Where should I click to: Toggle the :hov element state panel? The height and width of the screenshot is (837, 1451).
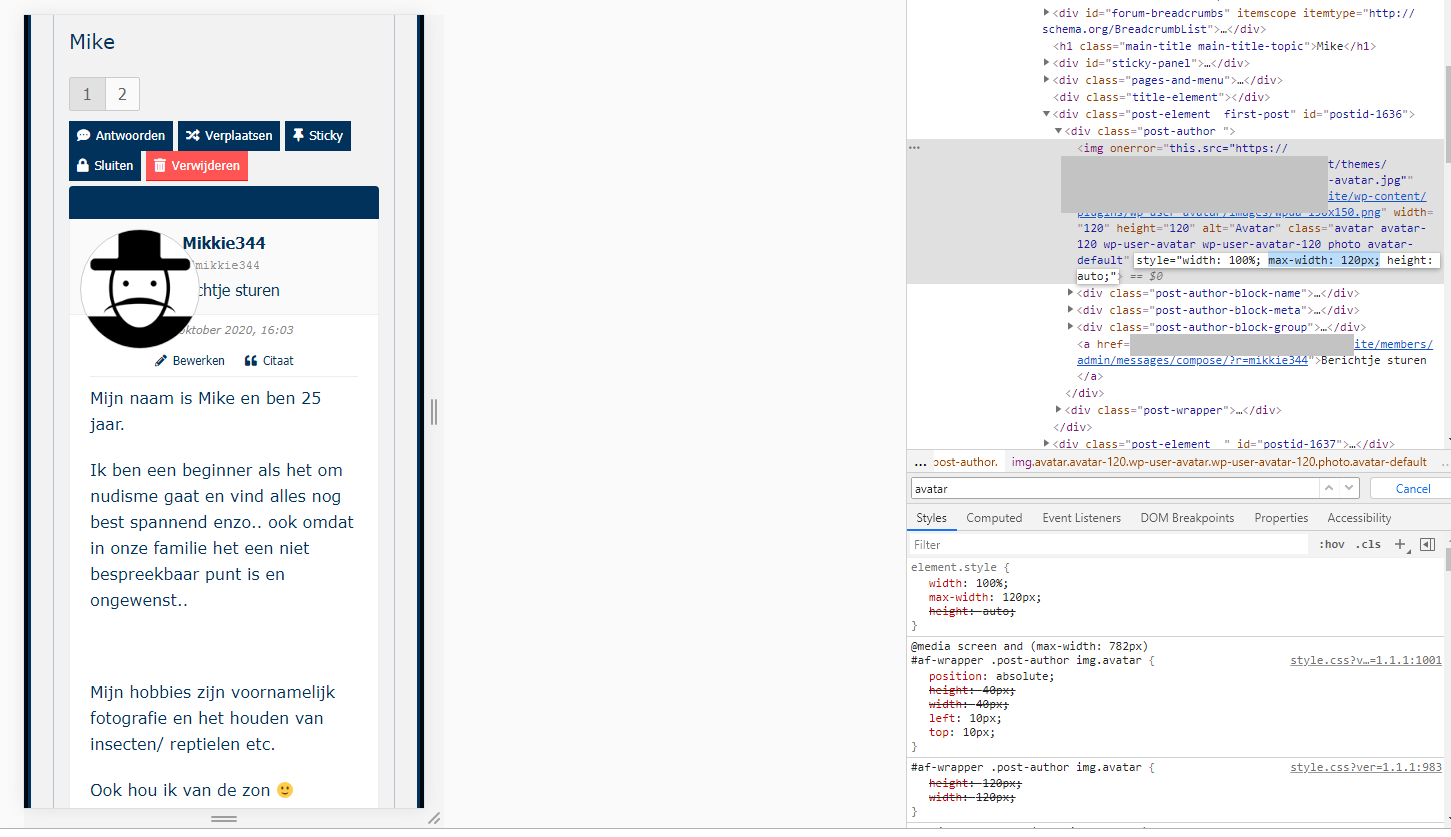[1331, 545]
